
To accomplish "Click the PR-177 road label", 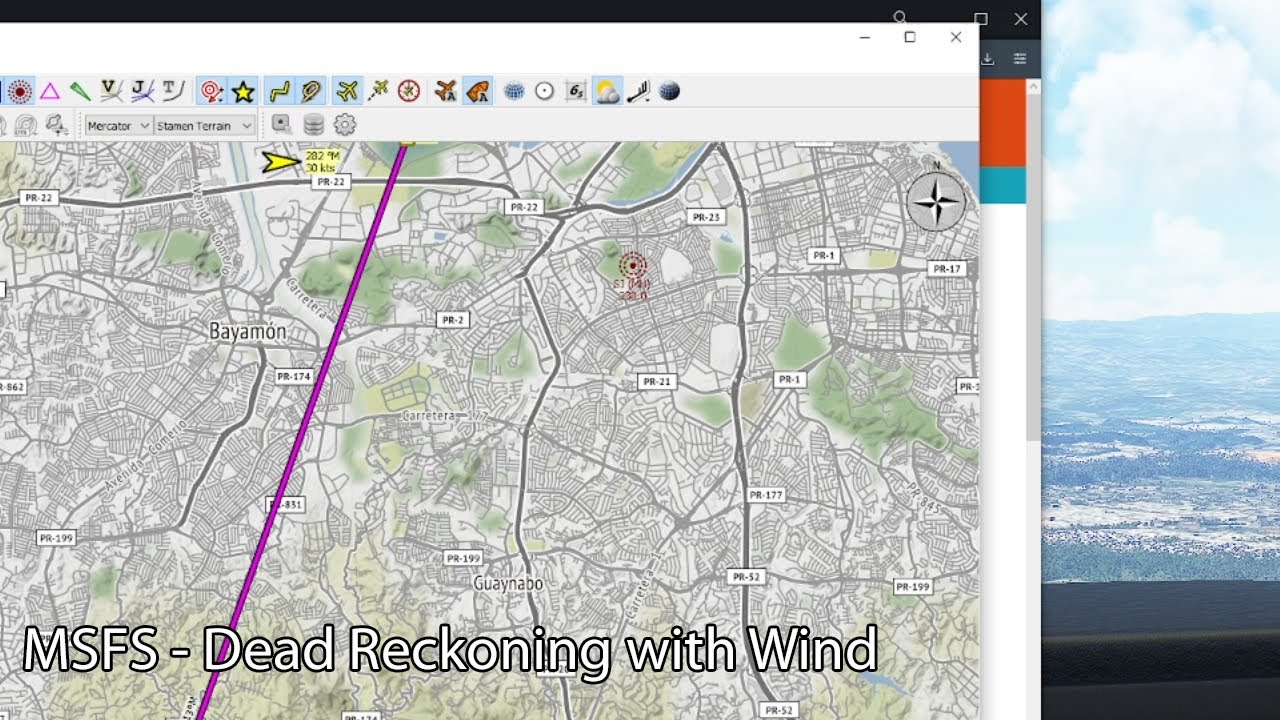I will coord(766,495).
